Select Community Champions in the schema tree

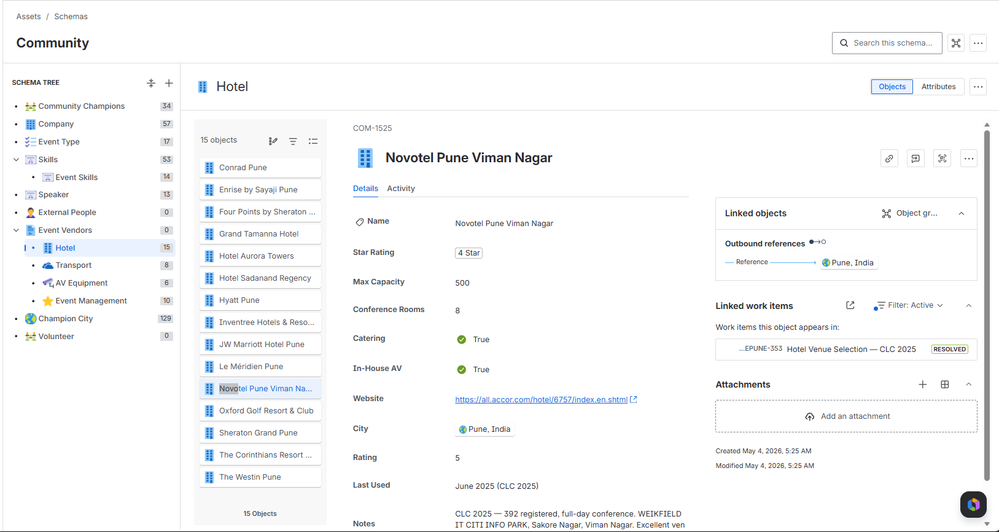pyautogui.click(x=82, y=106)
